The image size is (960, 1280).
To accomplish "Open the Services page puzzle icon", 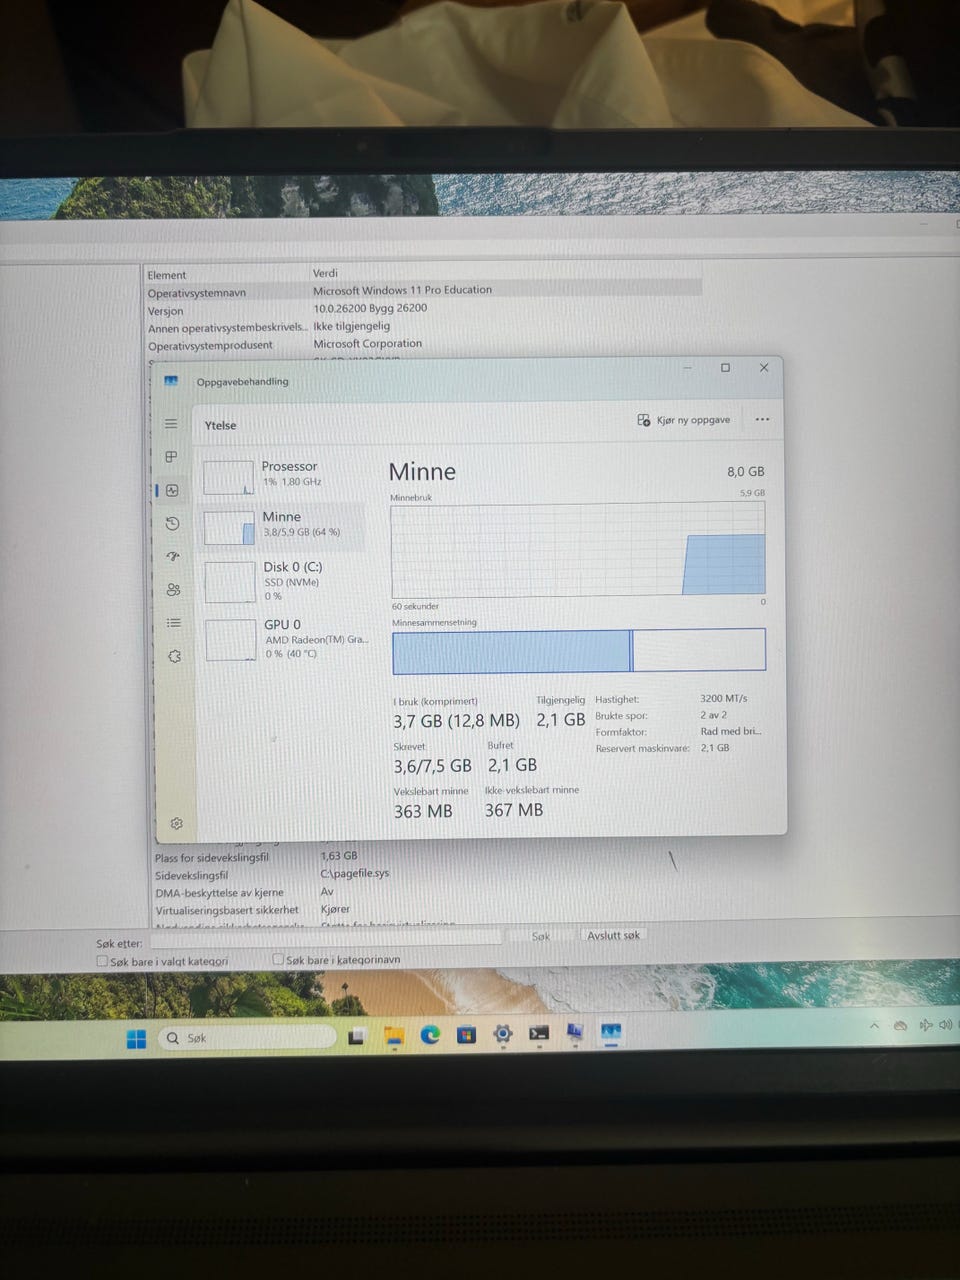I will [x=174, y=657].
